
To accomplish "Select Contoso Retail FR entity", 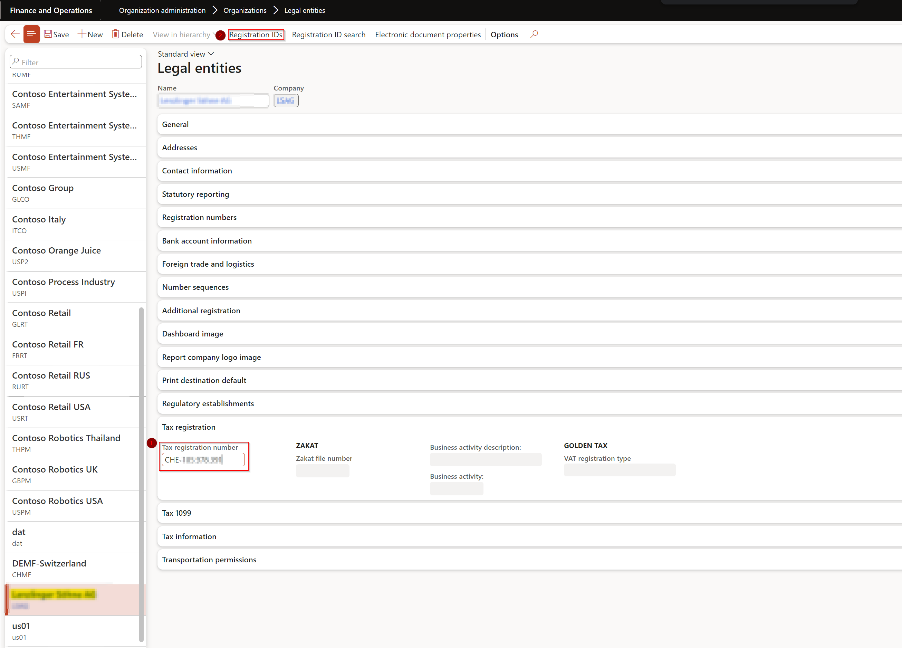I will [72, 349].
